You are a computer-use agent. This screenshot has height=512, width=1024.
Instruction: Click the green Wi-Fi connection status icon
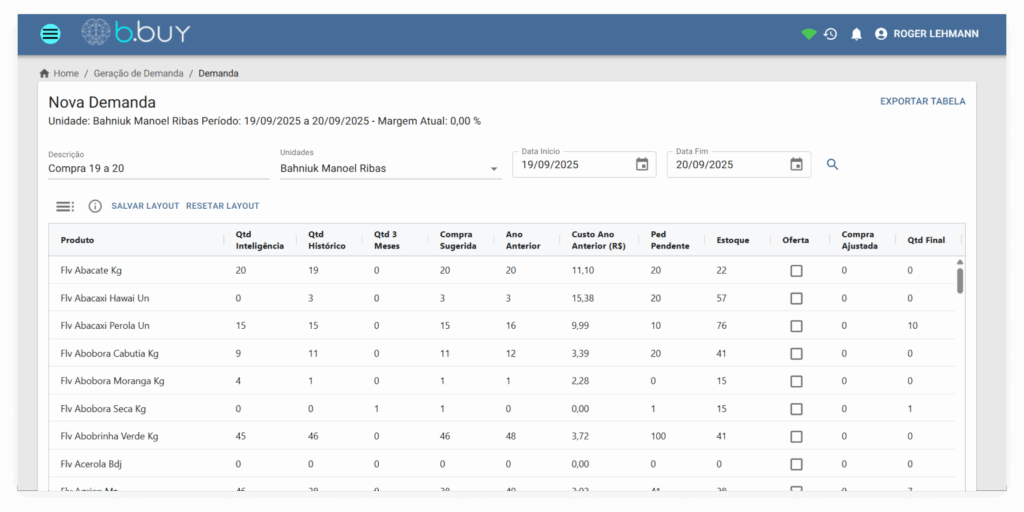pos(808,34)
